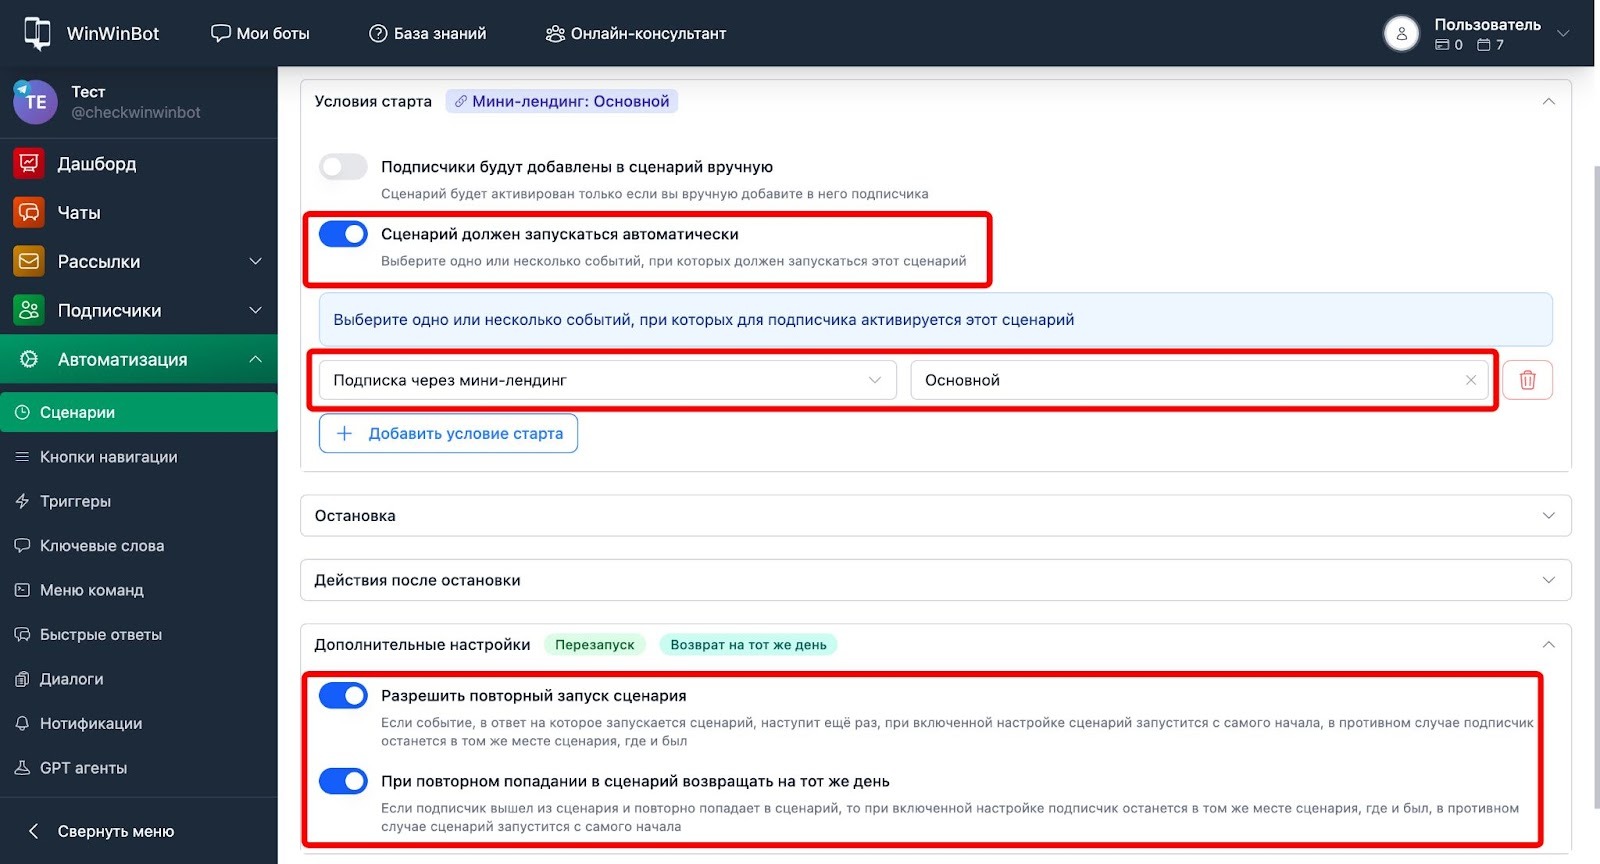Click the Чаты chat icon
Viewport: 1600px width, 864px height.
tap(29, 213)
